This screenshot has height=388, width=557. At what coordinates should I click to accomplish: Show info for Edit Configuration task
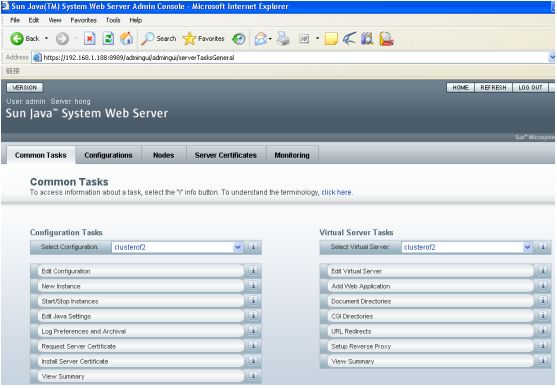pos(253,271)
